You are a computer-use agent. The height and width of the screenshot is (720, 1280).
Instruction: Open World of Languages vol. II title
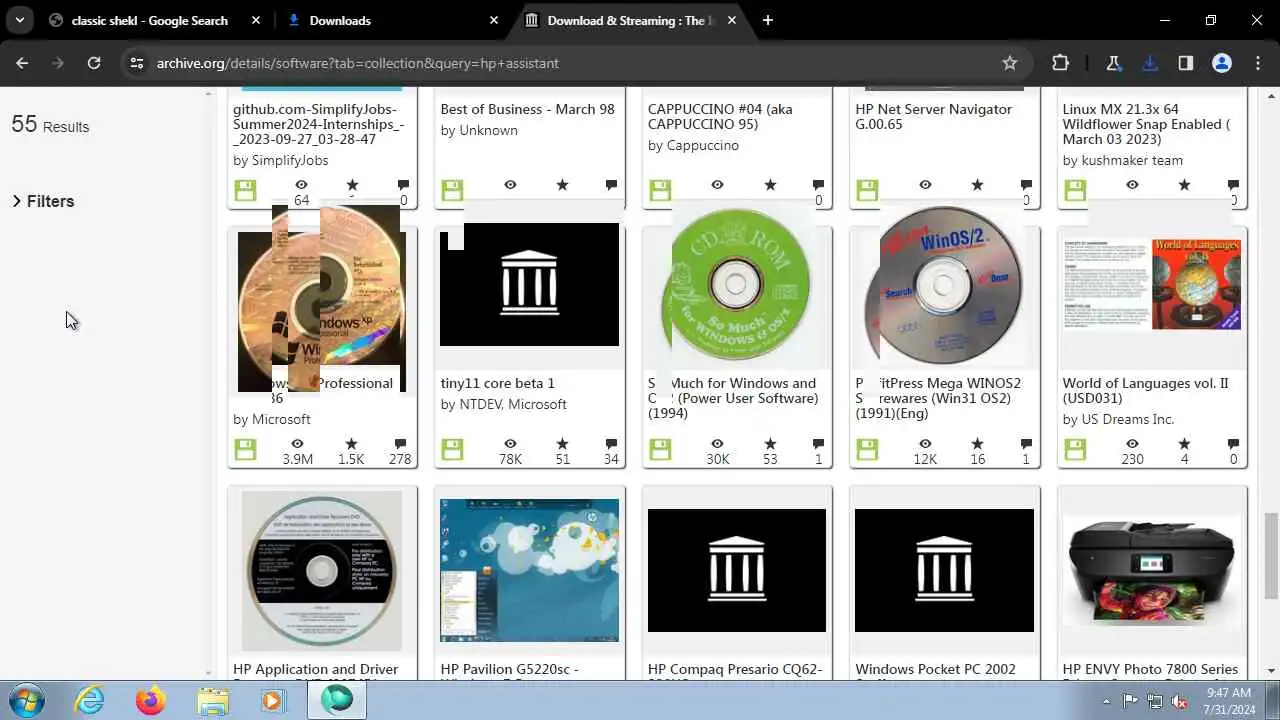pos(1146,390)
